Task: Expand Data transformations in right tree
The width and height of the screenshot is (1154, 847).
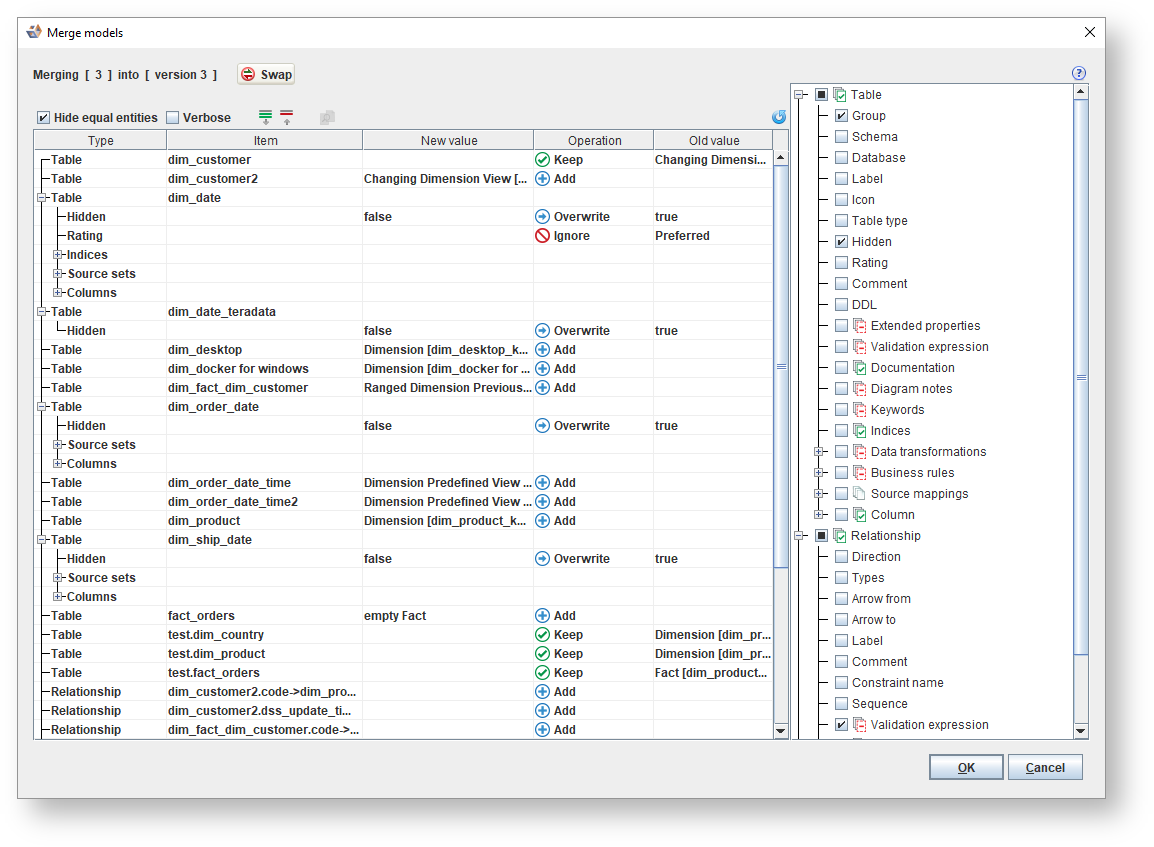Action: (x=818, y=452)
